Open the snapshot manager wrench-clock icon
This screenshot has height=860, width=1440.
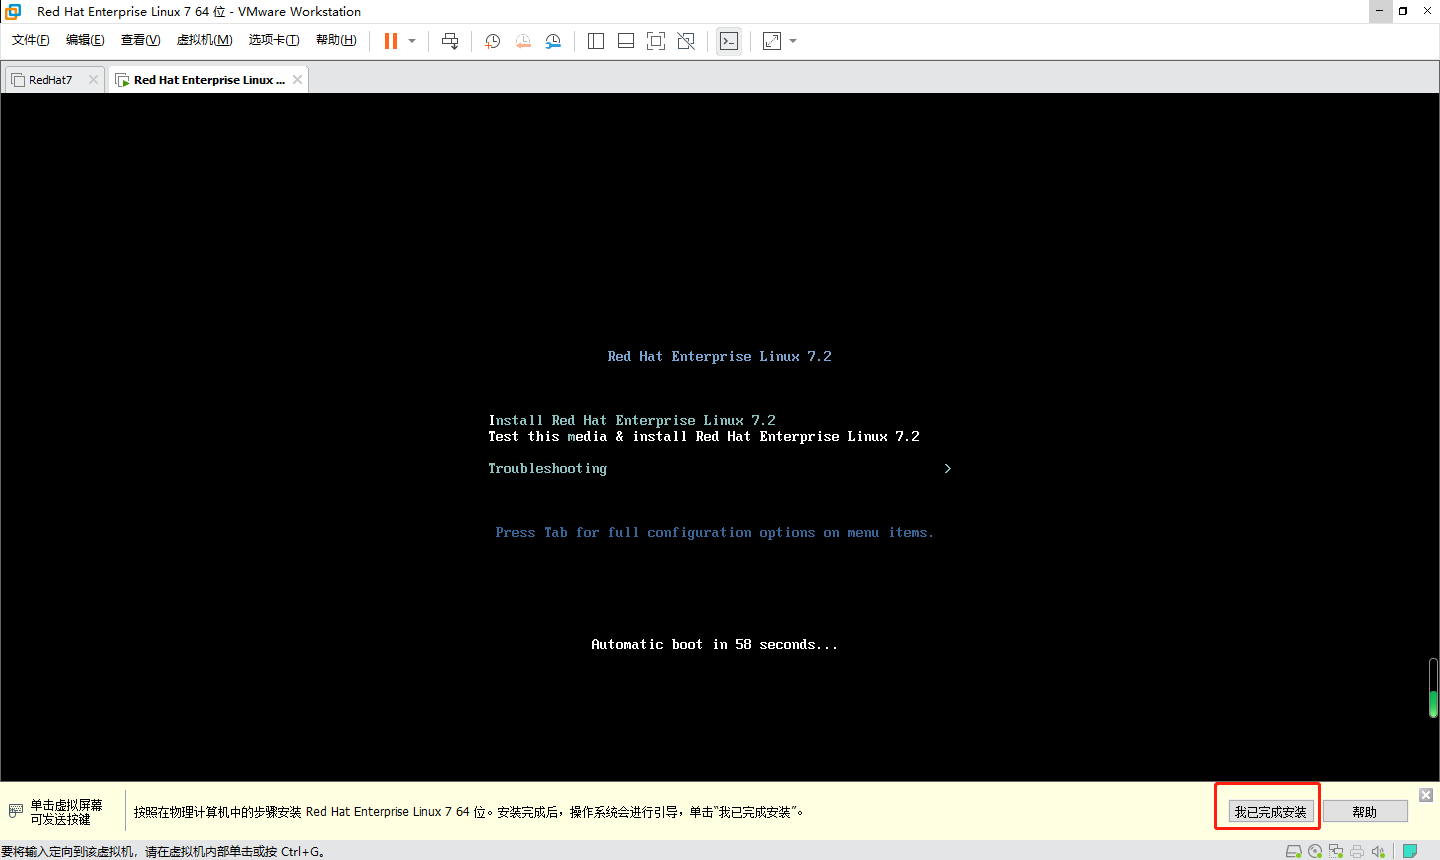click(x=553, y=41)
